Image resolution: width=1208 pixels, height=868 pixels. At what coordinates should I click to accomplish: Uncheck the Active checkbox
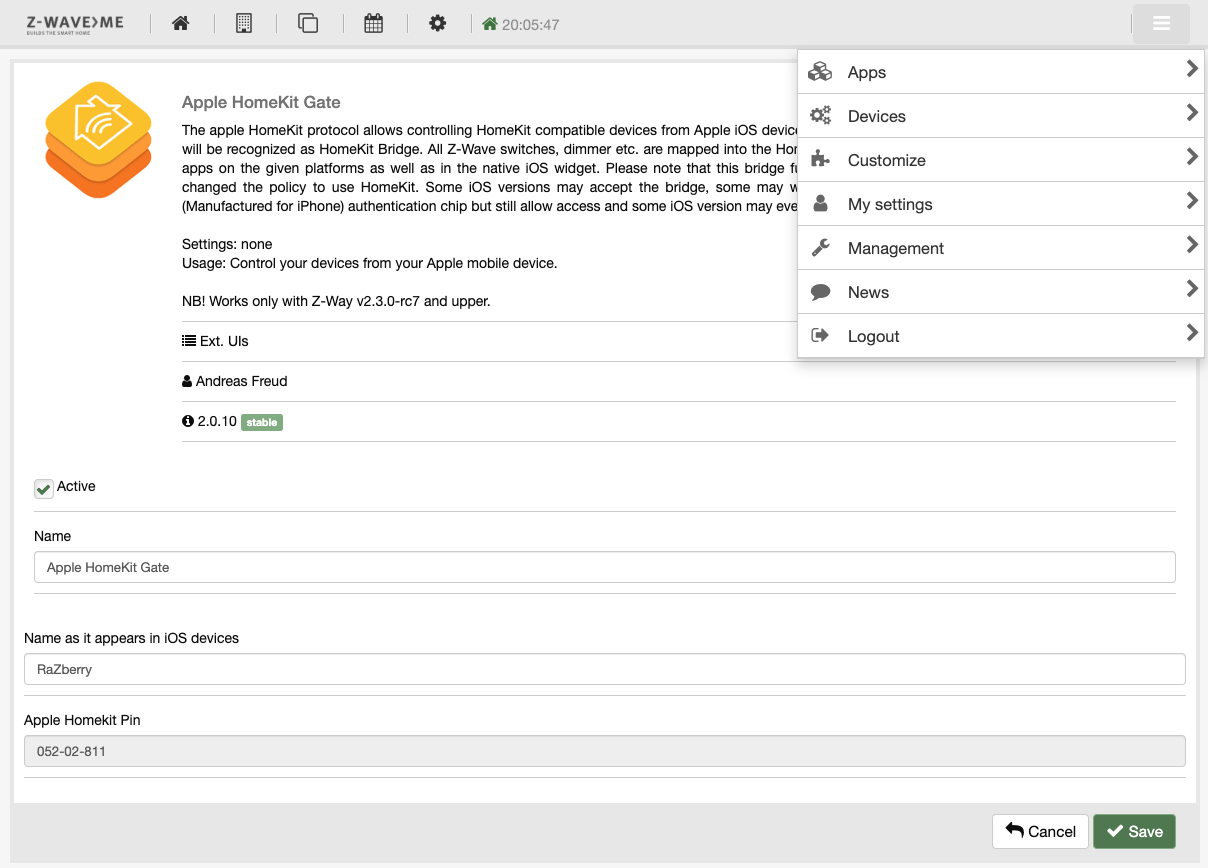pos(43,488)
